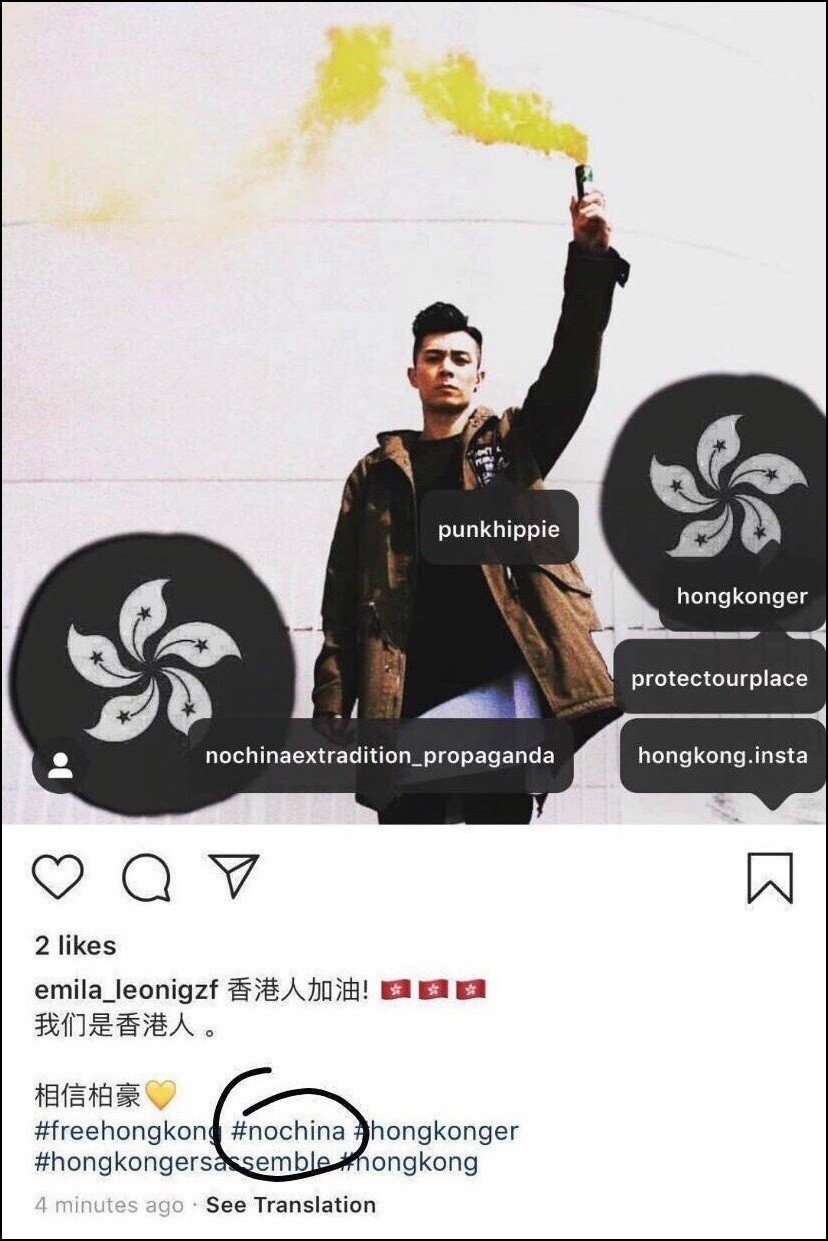
Task: Open the protectourplace tag label
Action: tap(719, 678)
